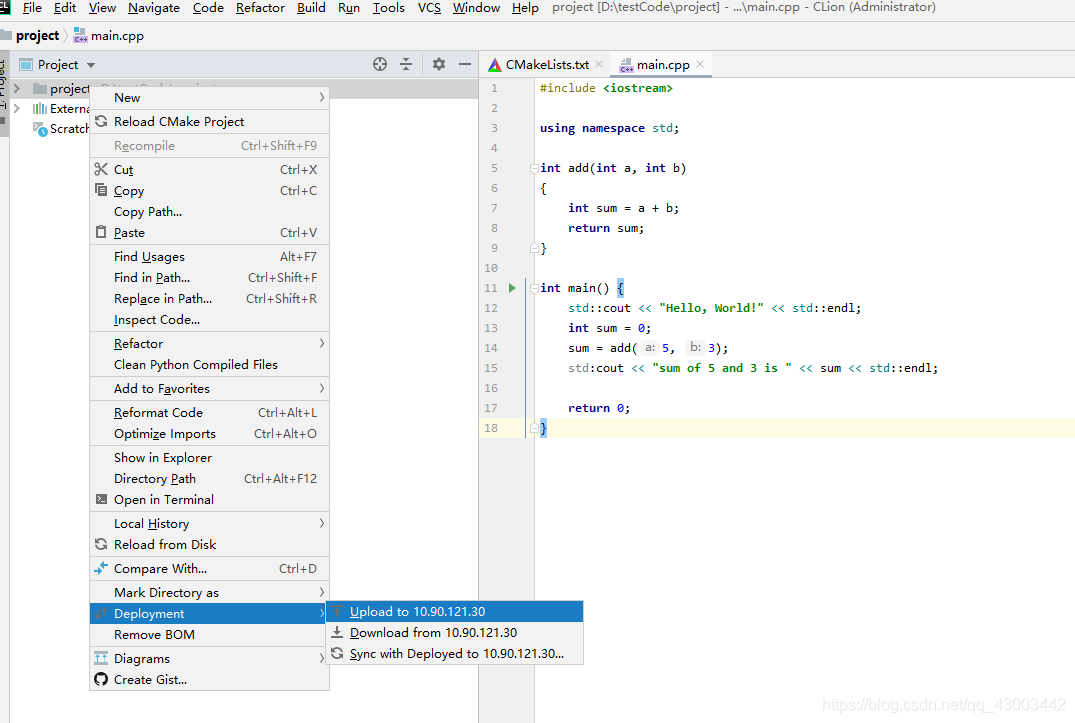Viewport: 1075px width, 723px height.
Task: Click the Diagrams icon
Action: click(101, 659)
